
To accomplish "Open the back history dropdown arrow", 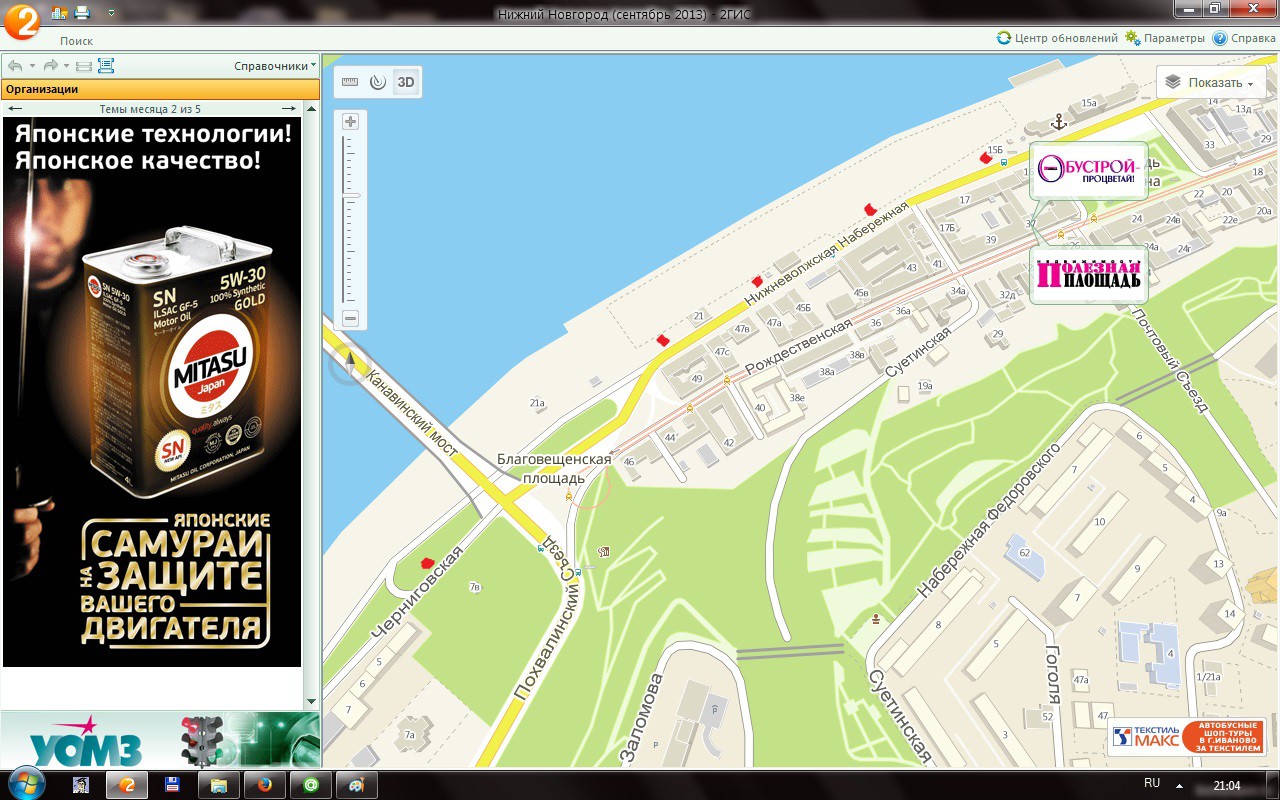I will coord(32,66).
